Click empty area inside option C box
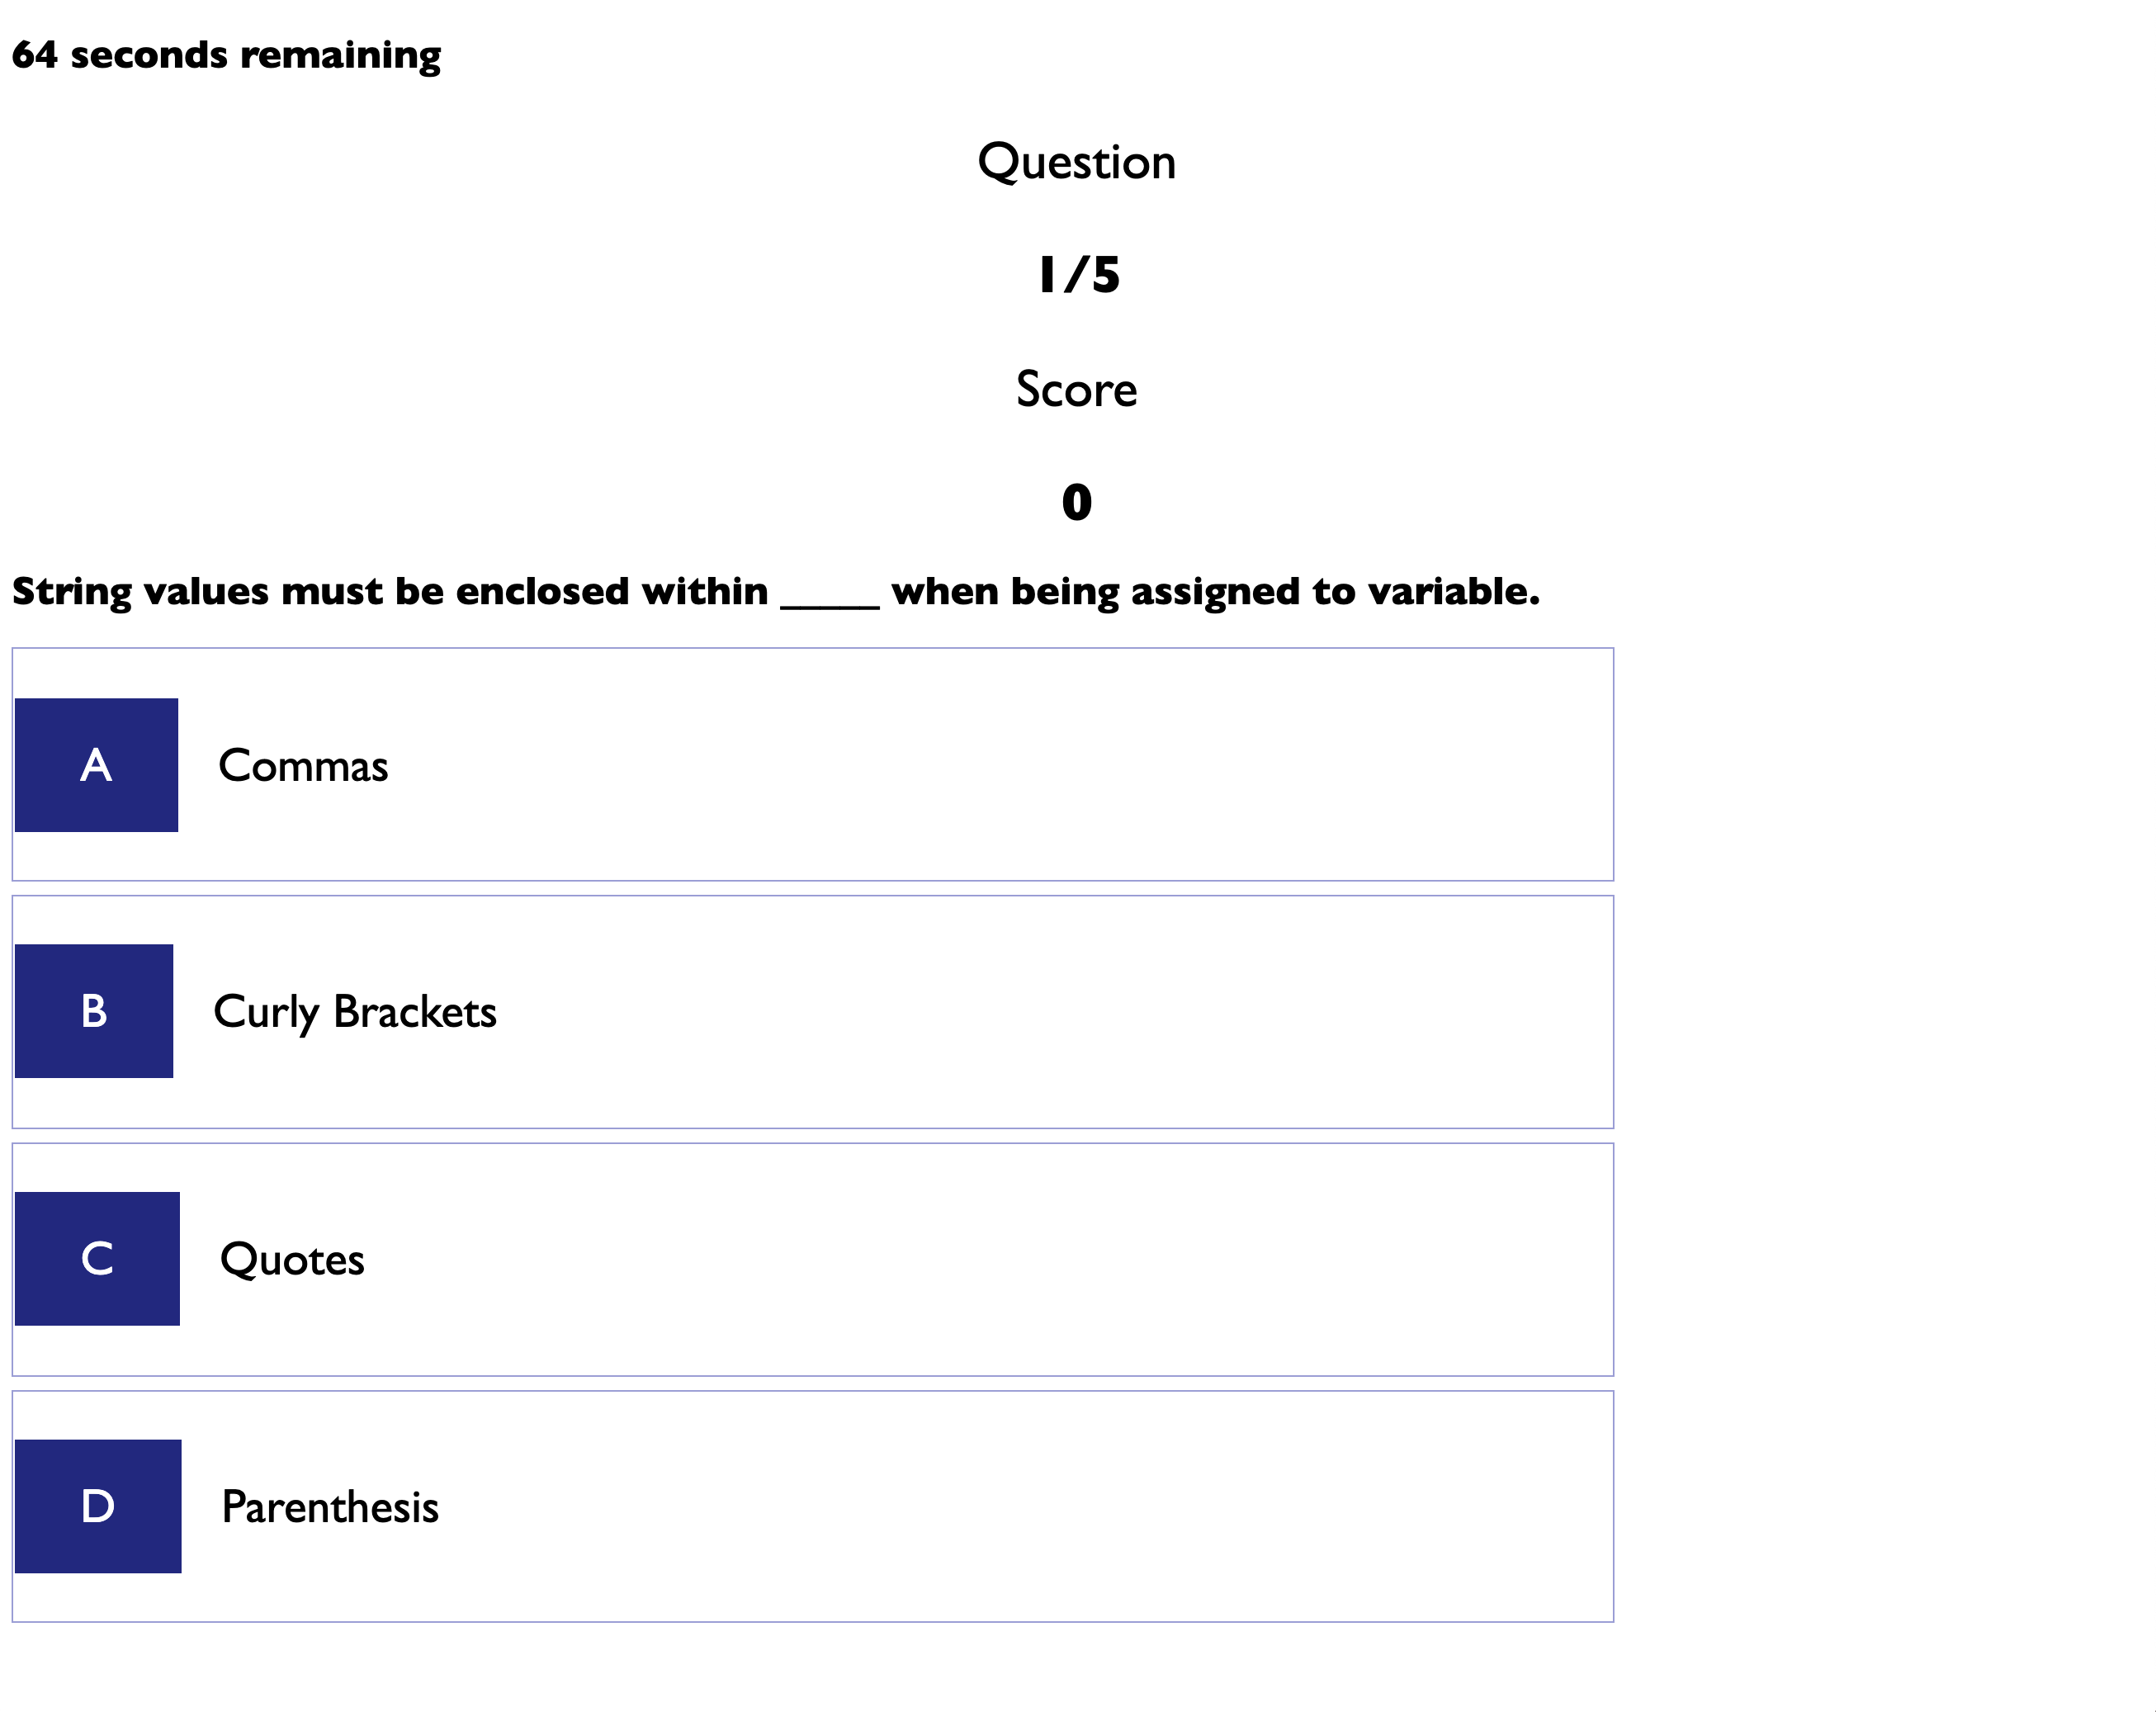Screen dimensions: 2156x1712 tap(1000, 1259)
